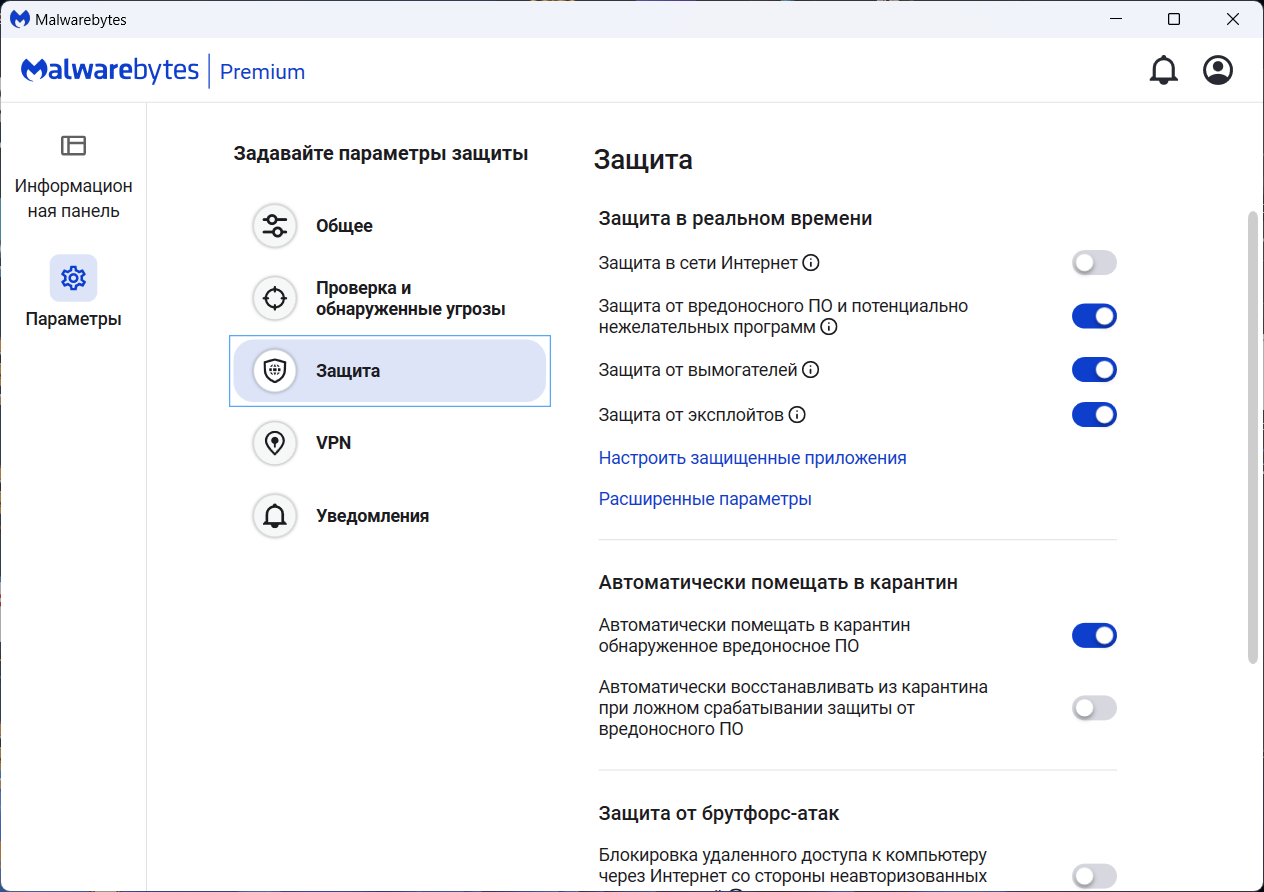
Task: Click the Защита от брутфорс-атак heading
Action: [x=719, y=814]
